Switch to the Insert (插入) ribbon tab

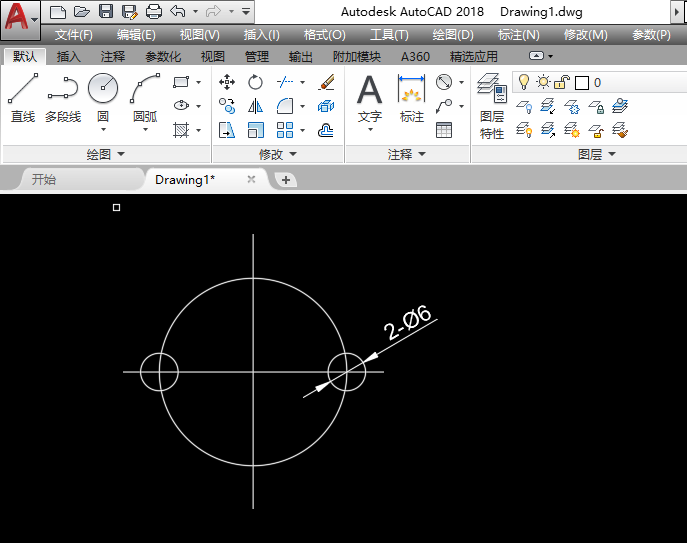pos(69,56)
